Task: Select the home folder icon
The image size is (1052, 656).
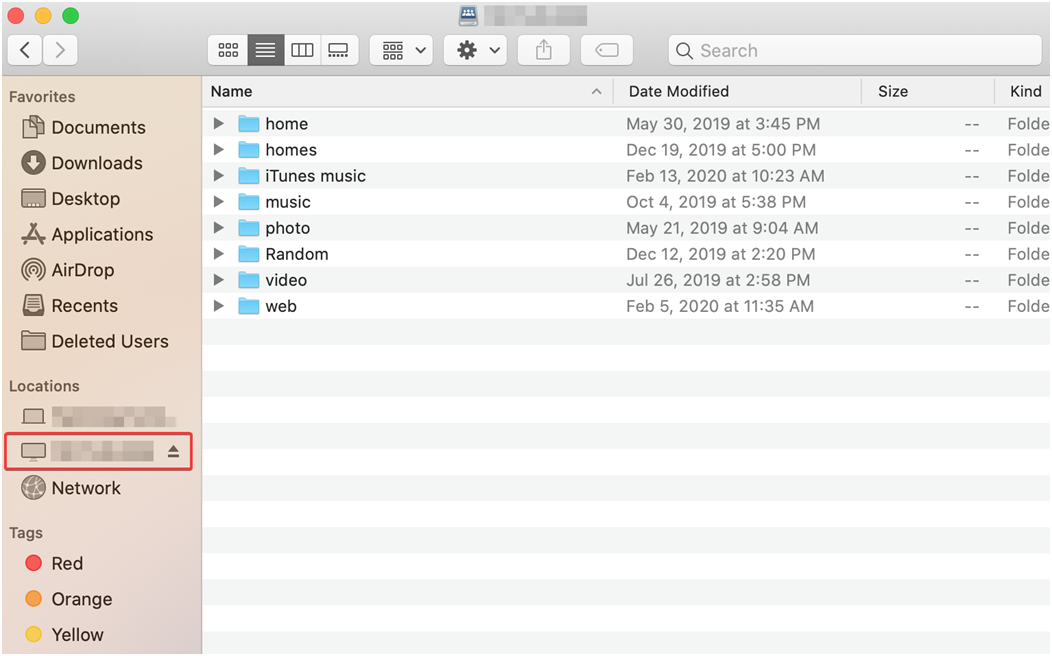Action: 249,123
